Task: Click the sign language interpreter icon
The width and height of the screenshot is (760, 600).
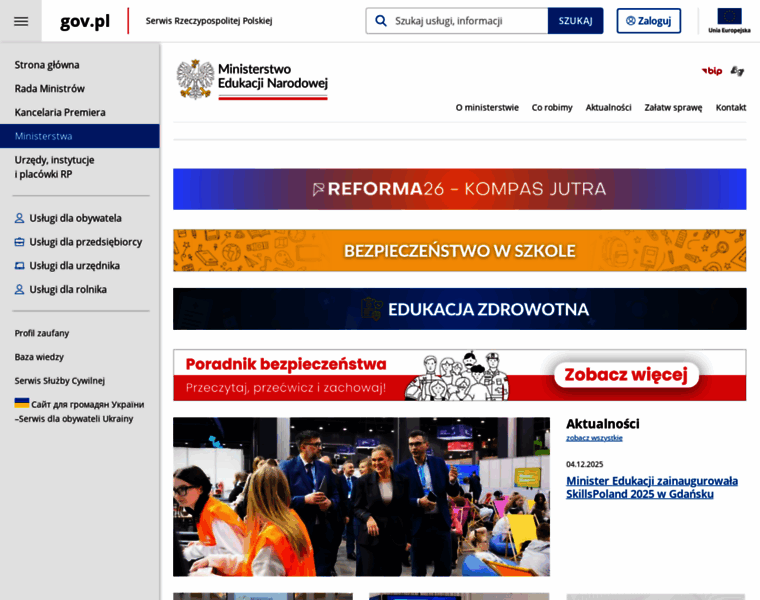Action: pyautogui.click(x=737, y=71)
